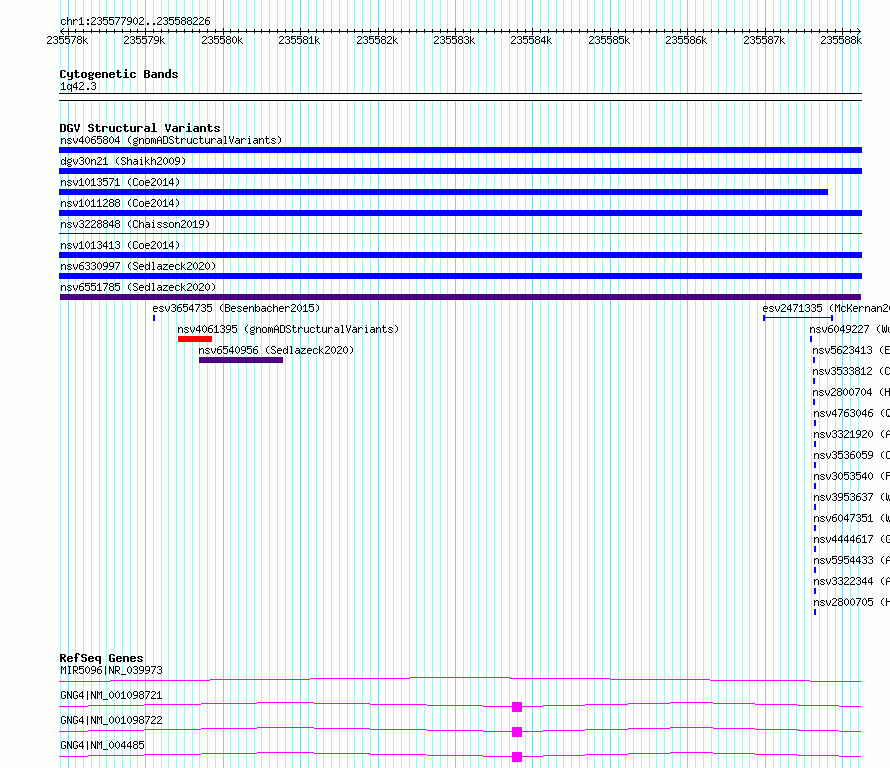
Task: Click the DGV Structural Variants track title
Action: (140, 128)
